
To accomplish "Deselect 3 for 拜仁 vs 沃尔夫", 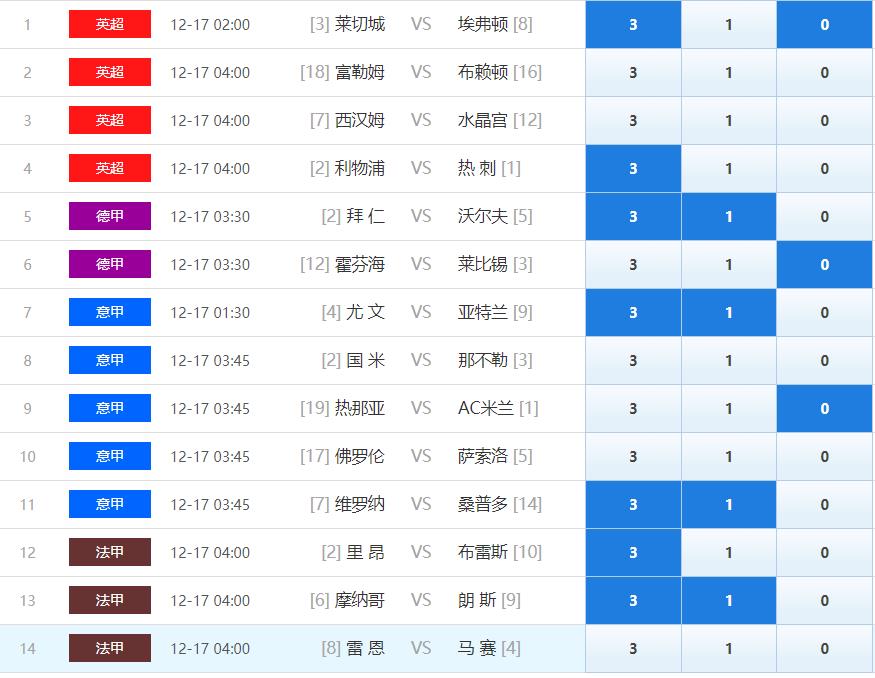I will tap(633, 217).
